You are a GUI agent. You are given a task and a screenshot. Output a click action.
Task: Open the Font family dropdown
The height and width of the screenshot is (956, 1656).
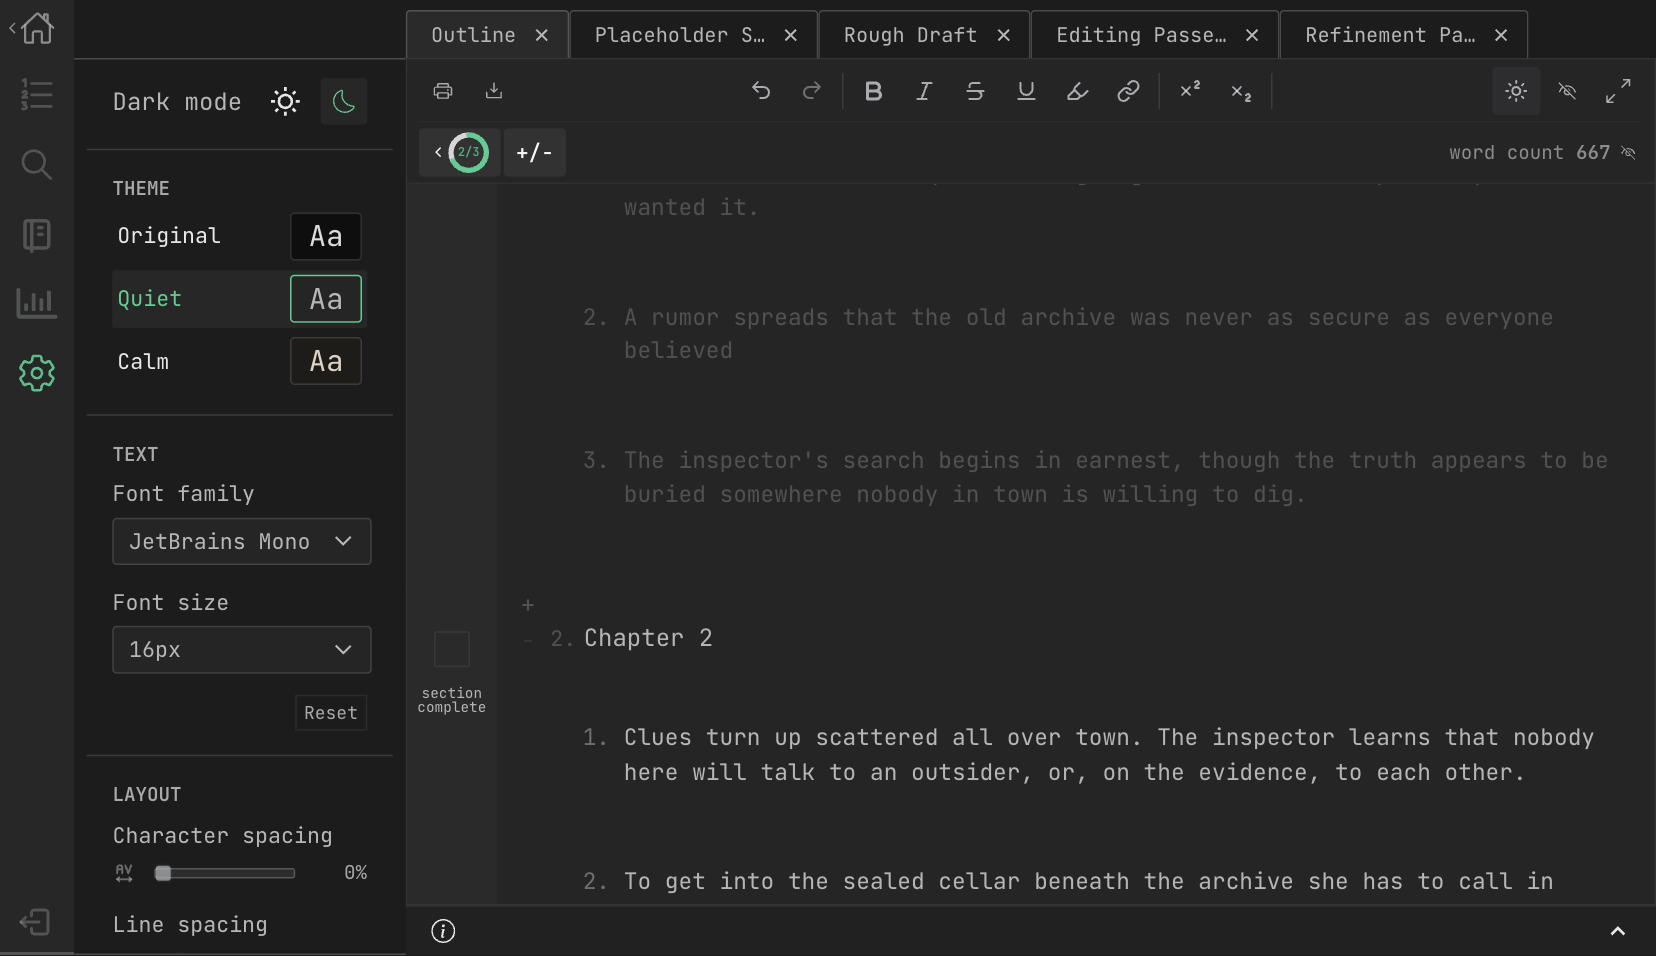(x=242, y=541)
